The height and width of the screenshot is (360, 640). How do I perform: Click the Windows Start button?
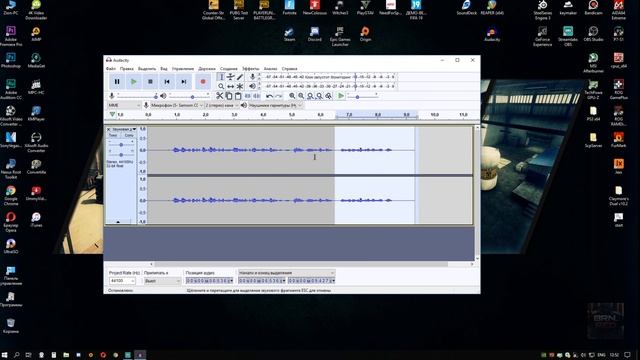click(x=4, y=355)
